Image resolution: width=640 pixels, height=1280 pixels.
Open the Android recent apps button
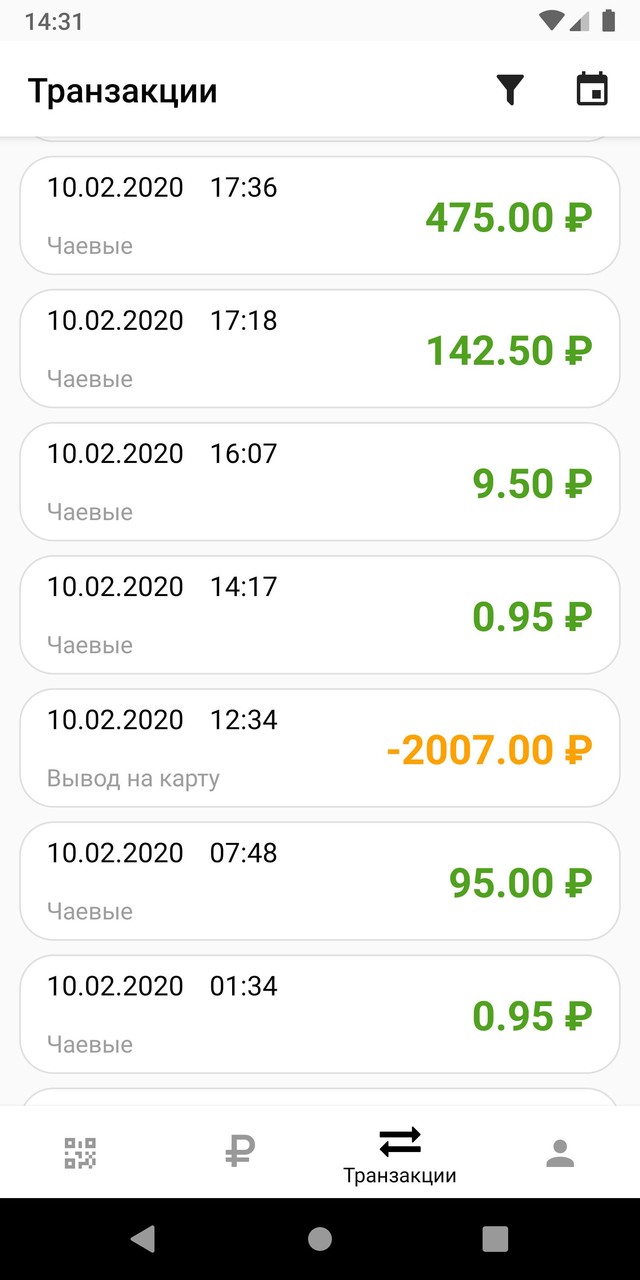pyautogui.click(x=495, y=1238)
